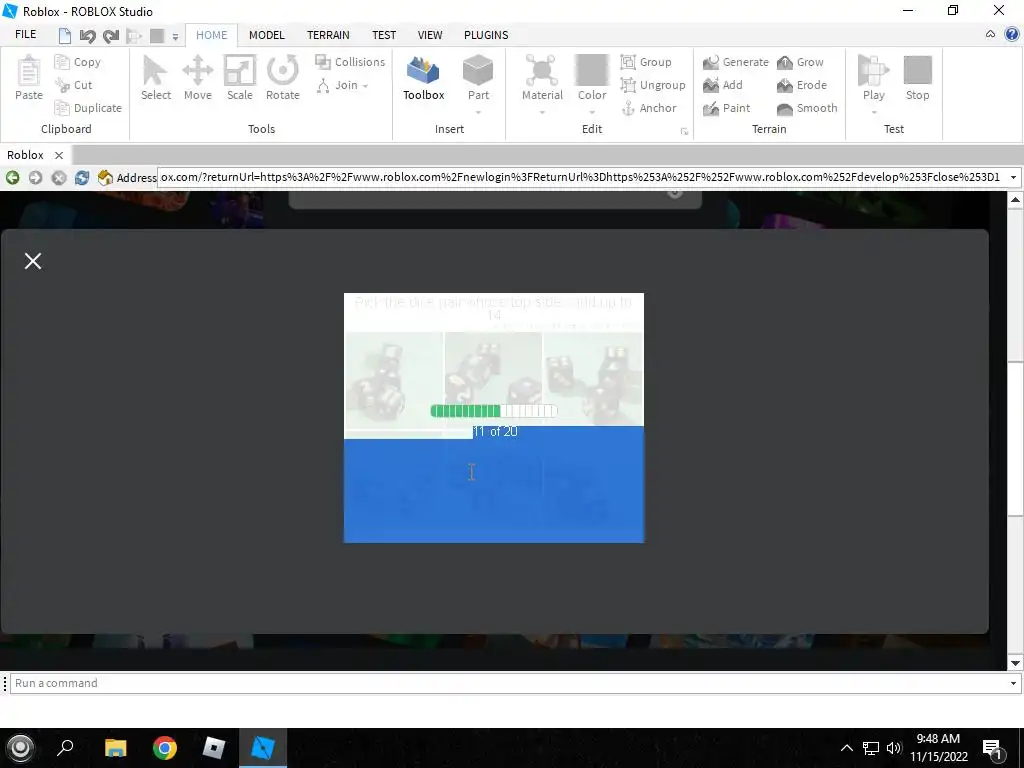
Task: Switch to the PLUGINS ribbon tab
Action: click(486, 35)
